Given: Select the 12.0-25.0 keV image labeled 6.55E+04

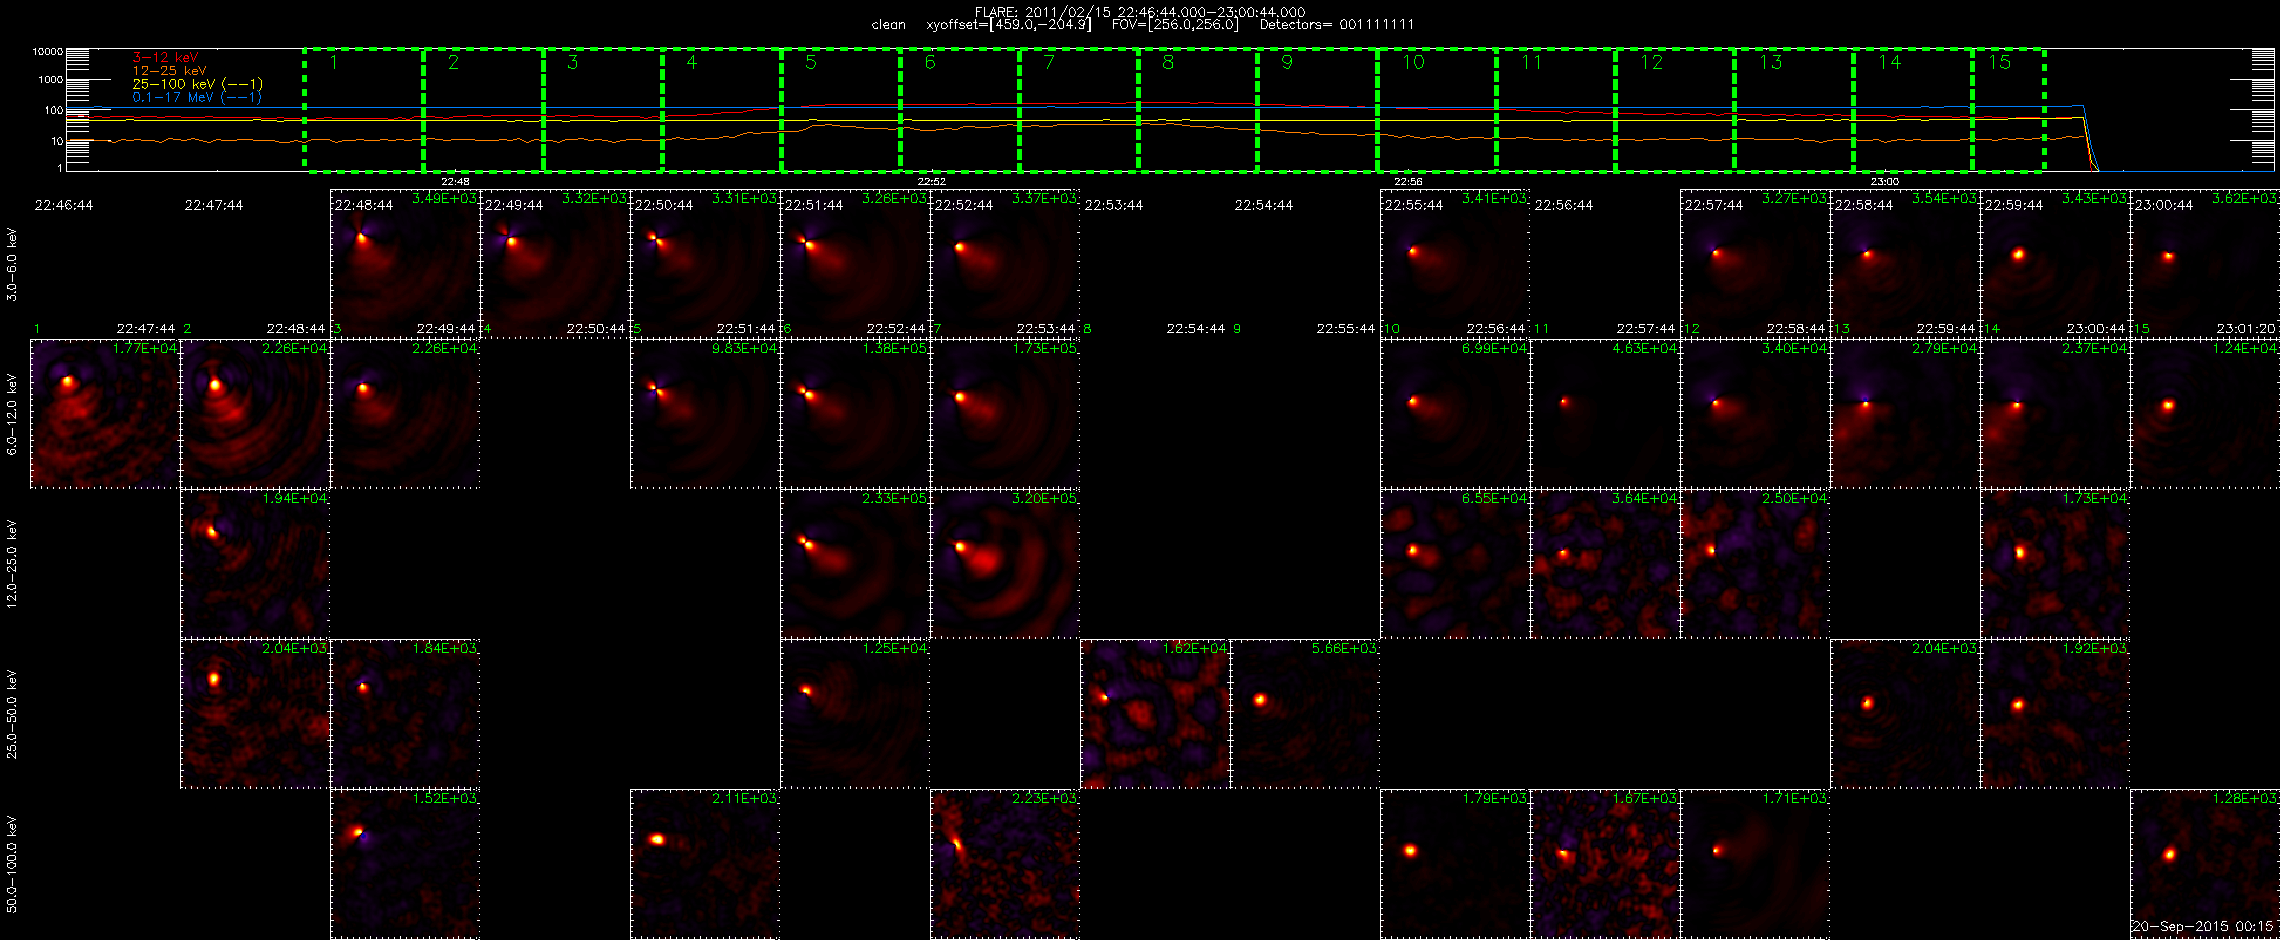Looking at the screenshot, I should point(1455,564).
